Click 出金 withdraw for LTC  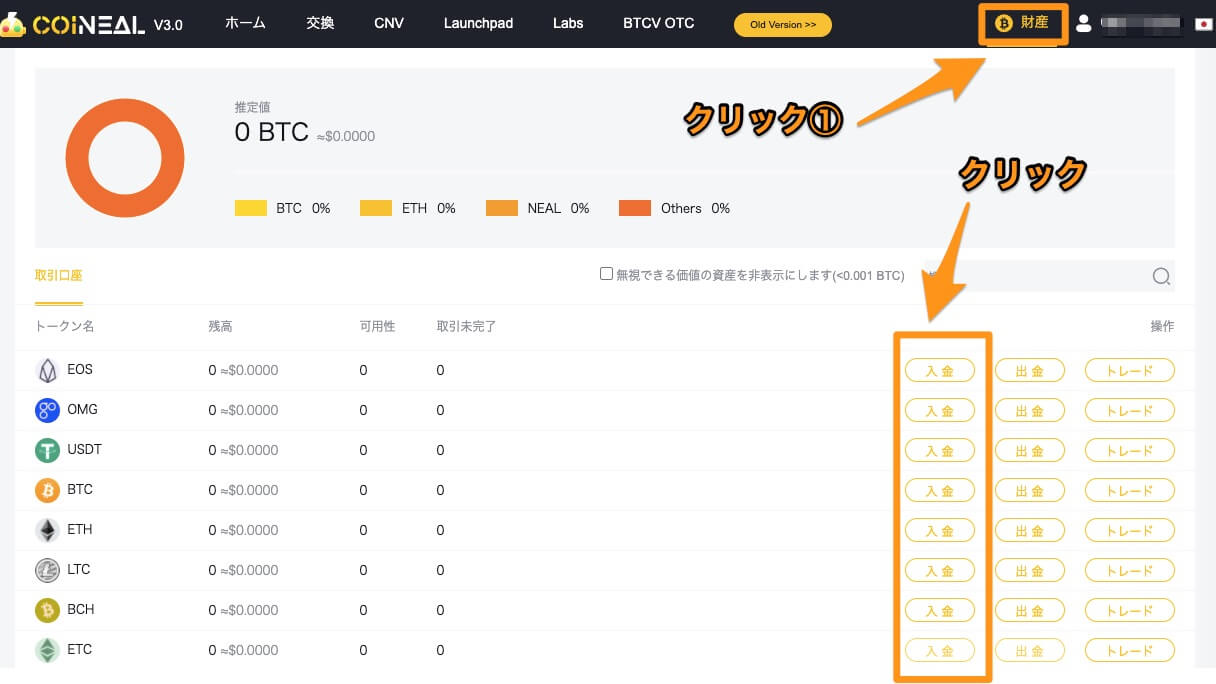1030,570
